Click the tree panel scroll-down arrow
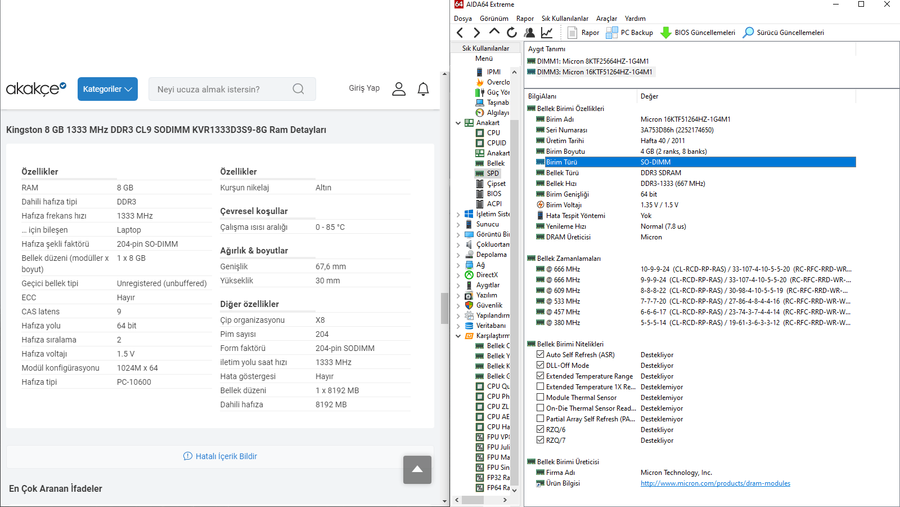Screen dimensions: 900x507 click(x=514, y=490)
